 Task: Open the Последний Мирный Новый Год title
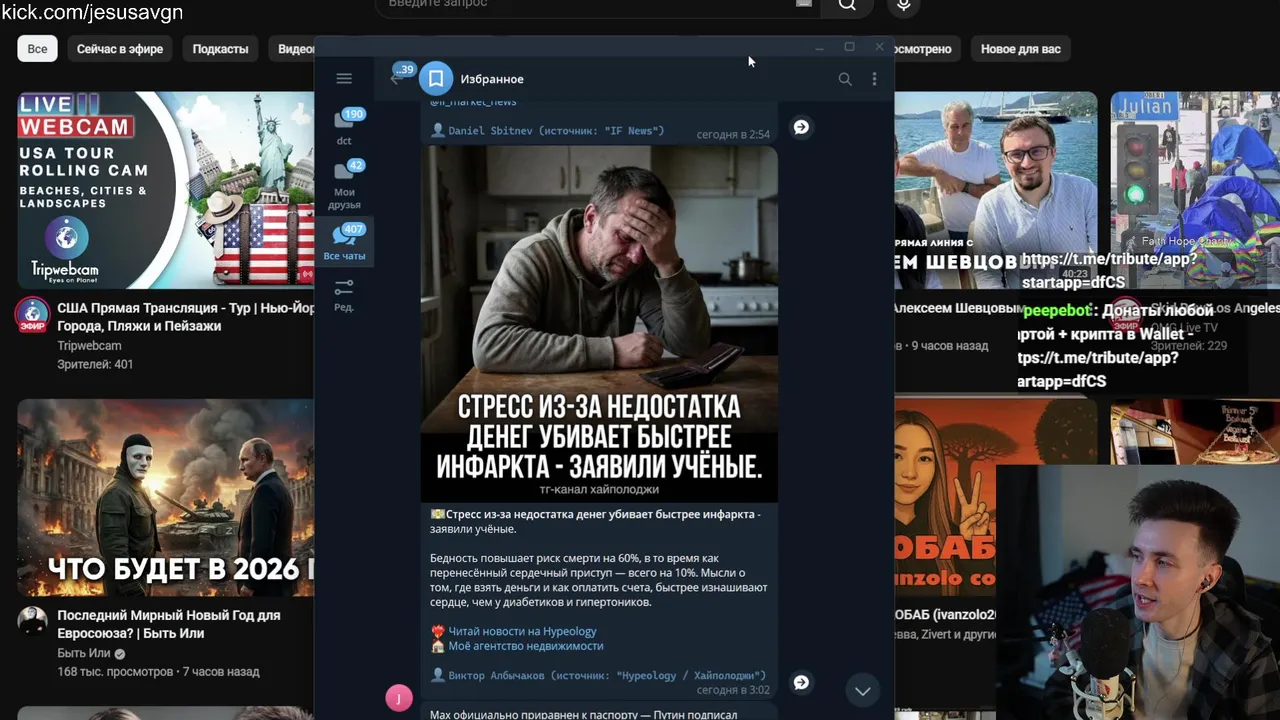[x=169, y=624]
